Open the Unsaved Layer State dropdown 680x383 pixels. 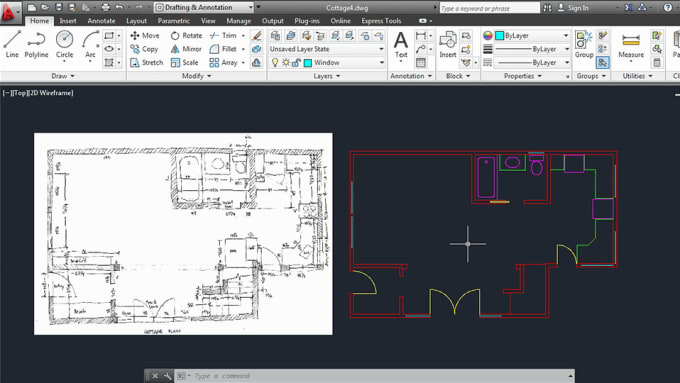327,49
